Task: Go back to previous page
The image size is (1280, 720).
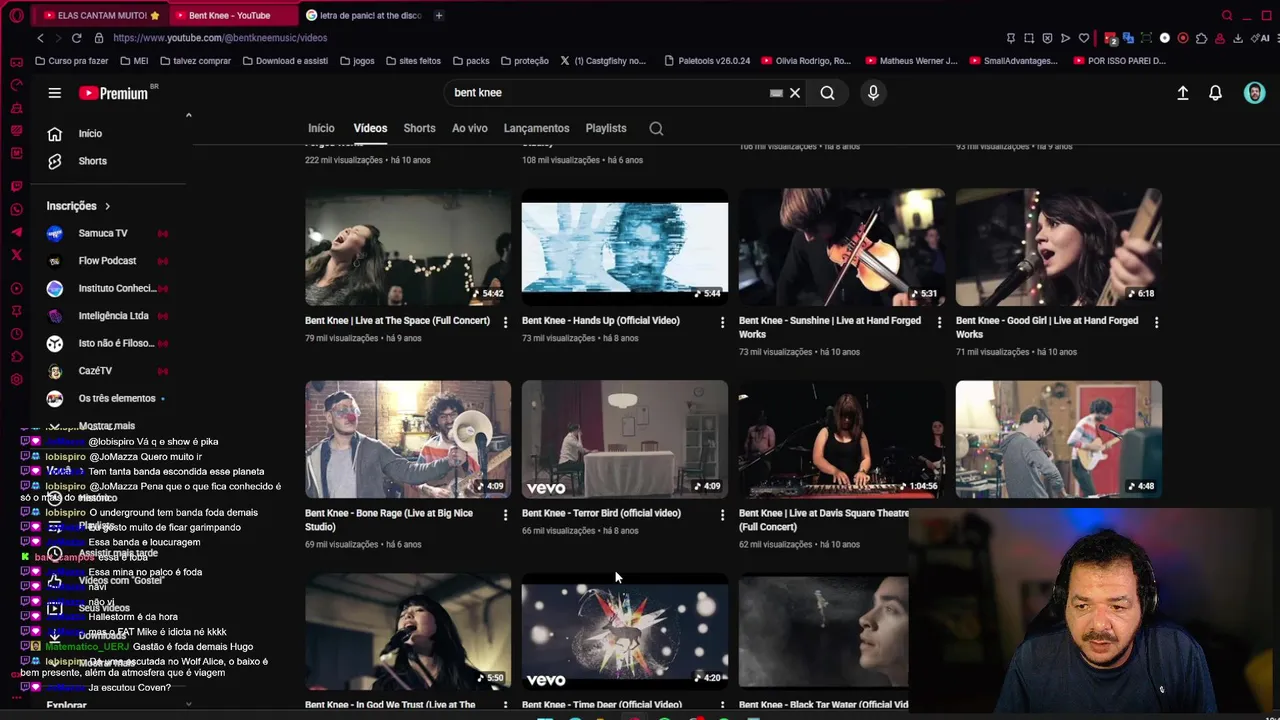Action: (40, 38)
